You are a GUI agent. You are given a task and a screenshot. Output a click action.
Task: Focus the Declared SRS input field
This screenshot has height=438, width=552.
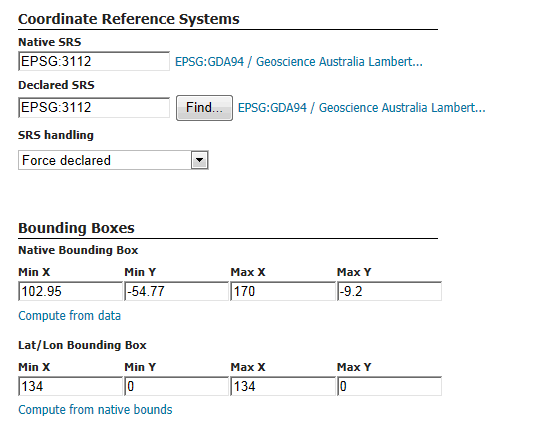pos(94,107)
